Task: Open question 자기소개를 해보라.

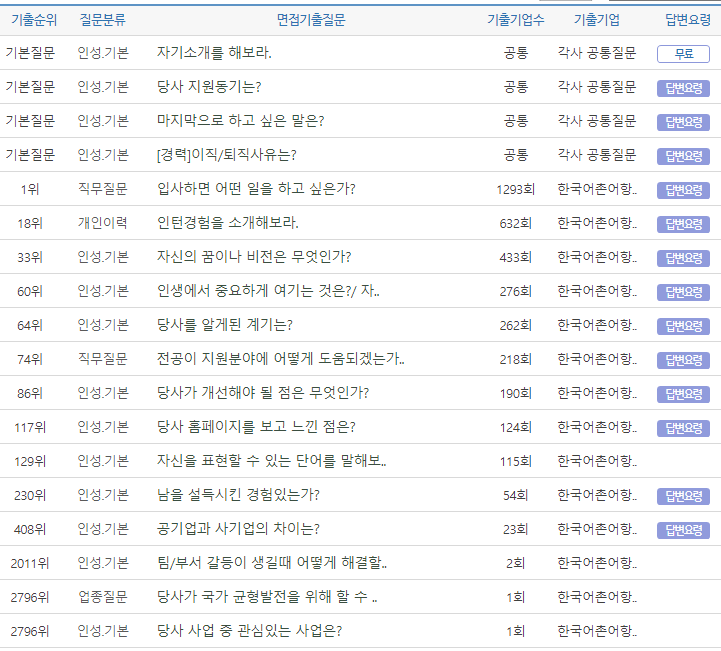Action: pos(214,53)
